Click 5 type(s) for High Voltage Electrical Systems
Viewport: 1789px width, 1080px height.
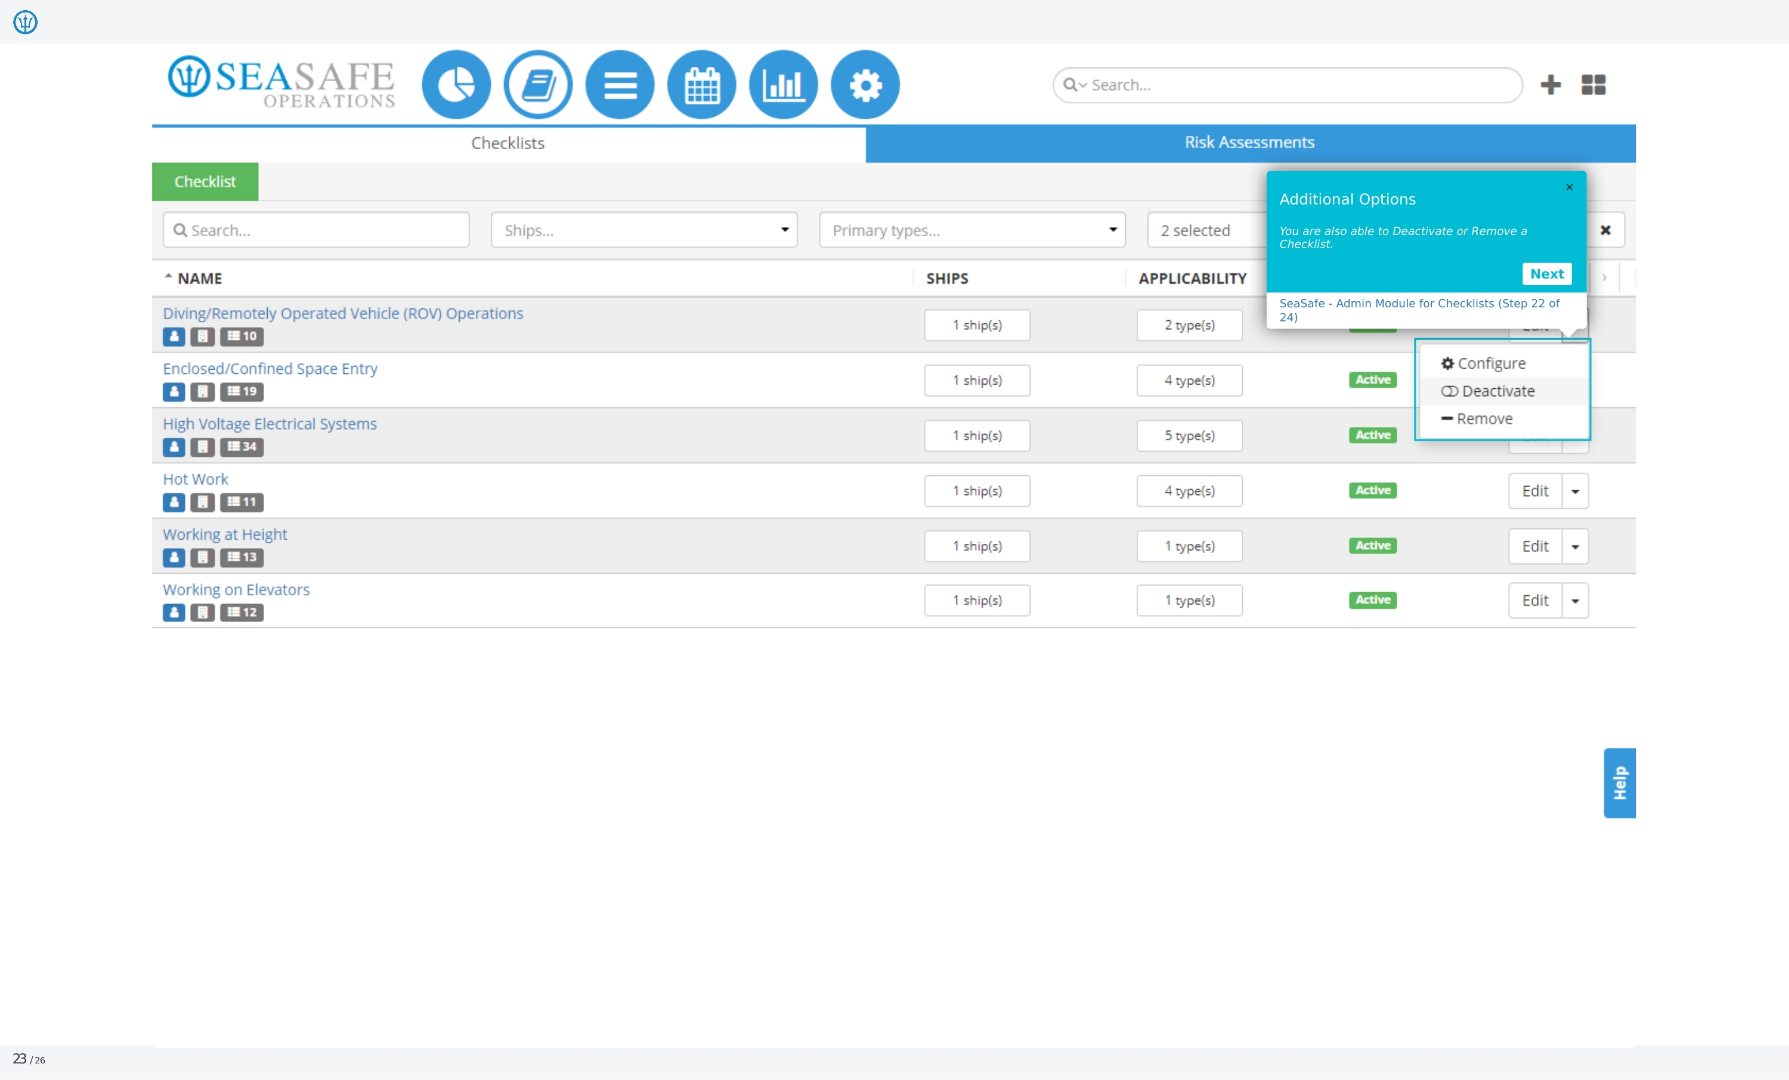1190,436
